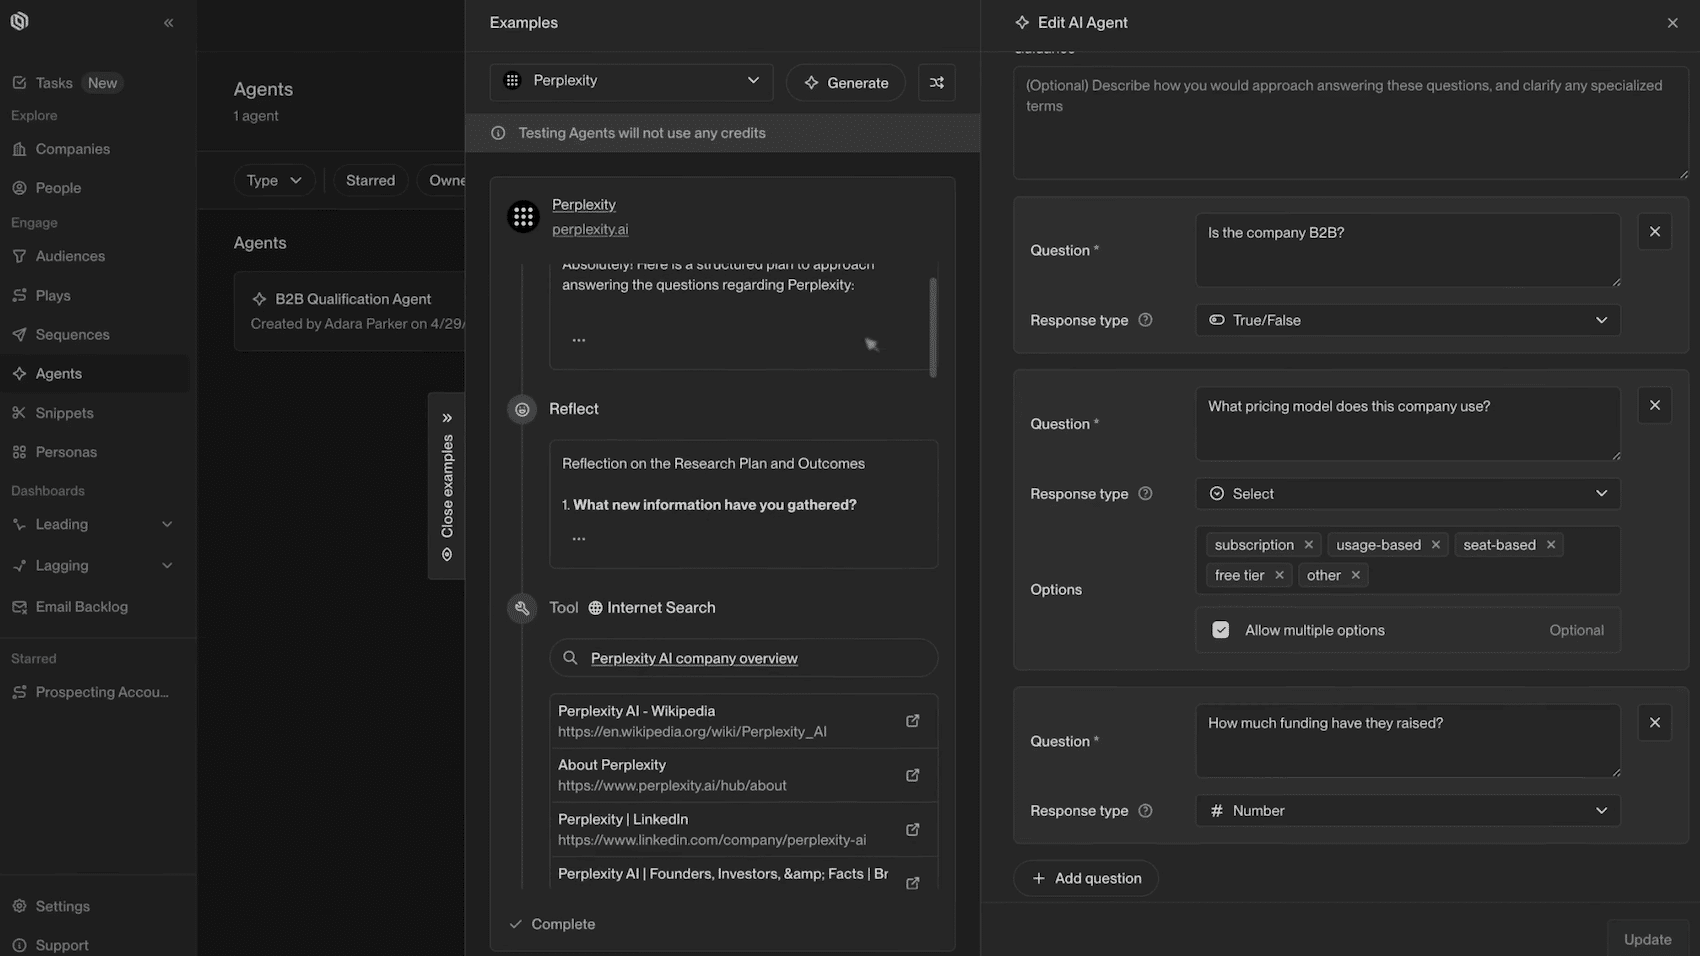Click Close examples vertical tab
Viewport: 1700px width, 956px height.
[447, 486]
